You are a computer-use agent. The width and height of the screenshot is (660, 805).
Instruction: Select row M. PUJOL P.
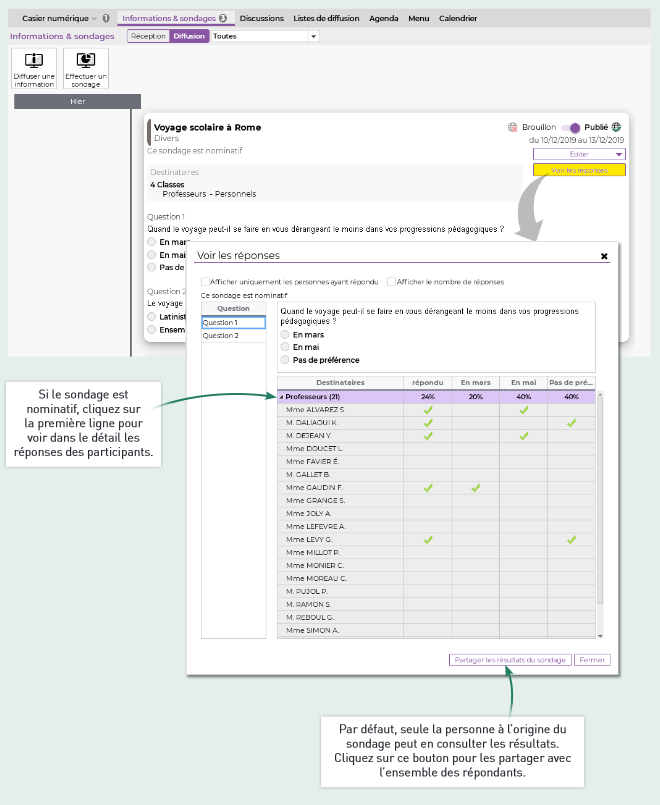coord(436,591)
